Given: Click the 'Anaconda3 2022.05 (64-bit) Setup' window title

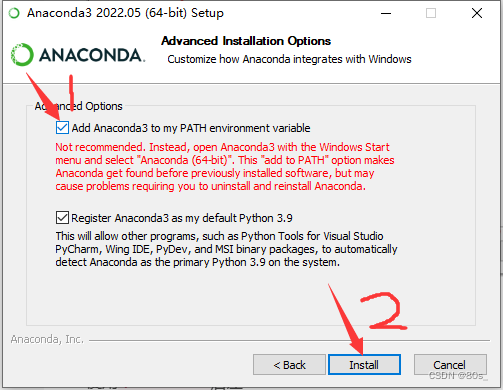Looking at the screenshot, I should click(x=125, y=13).
